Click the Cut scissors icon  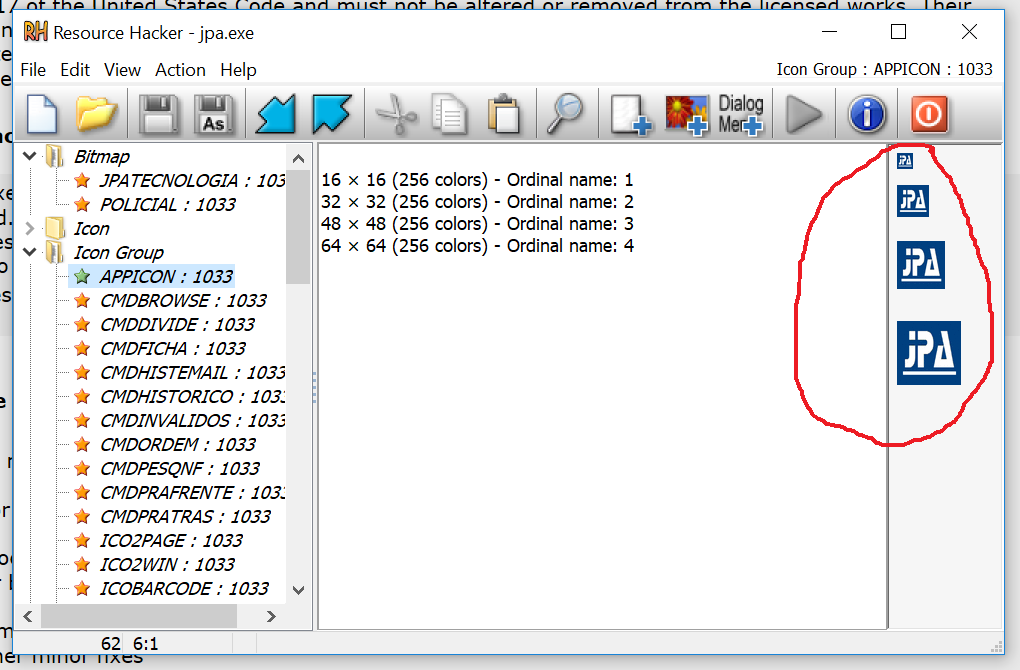coord(396,114)
